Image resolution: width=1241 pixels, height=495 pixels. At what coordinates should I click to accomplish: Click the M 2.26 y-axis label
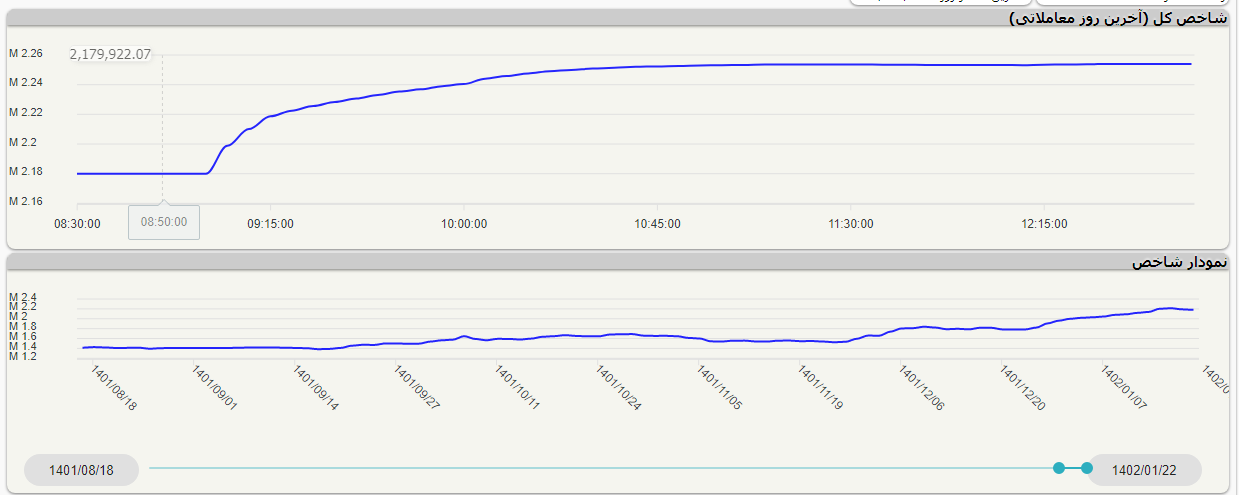(26, 53)
